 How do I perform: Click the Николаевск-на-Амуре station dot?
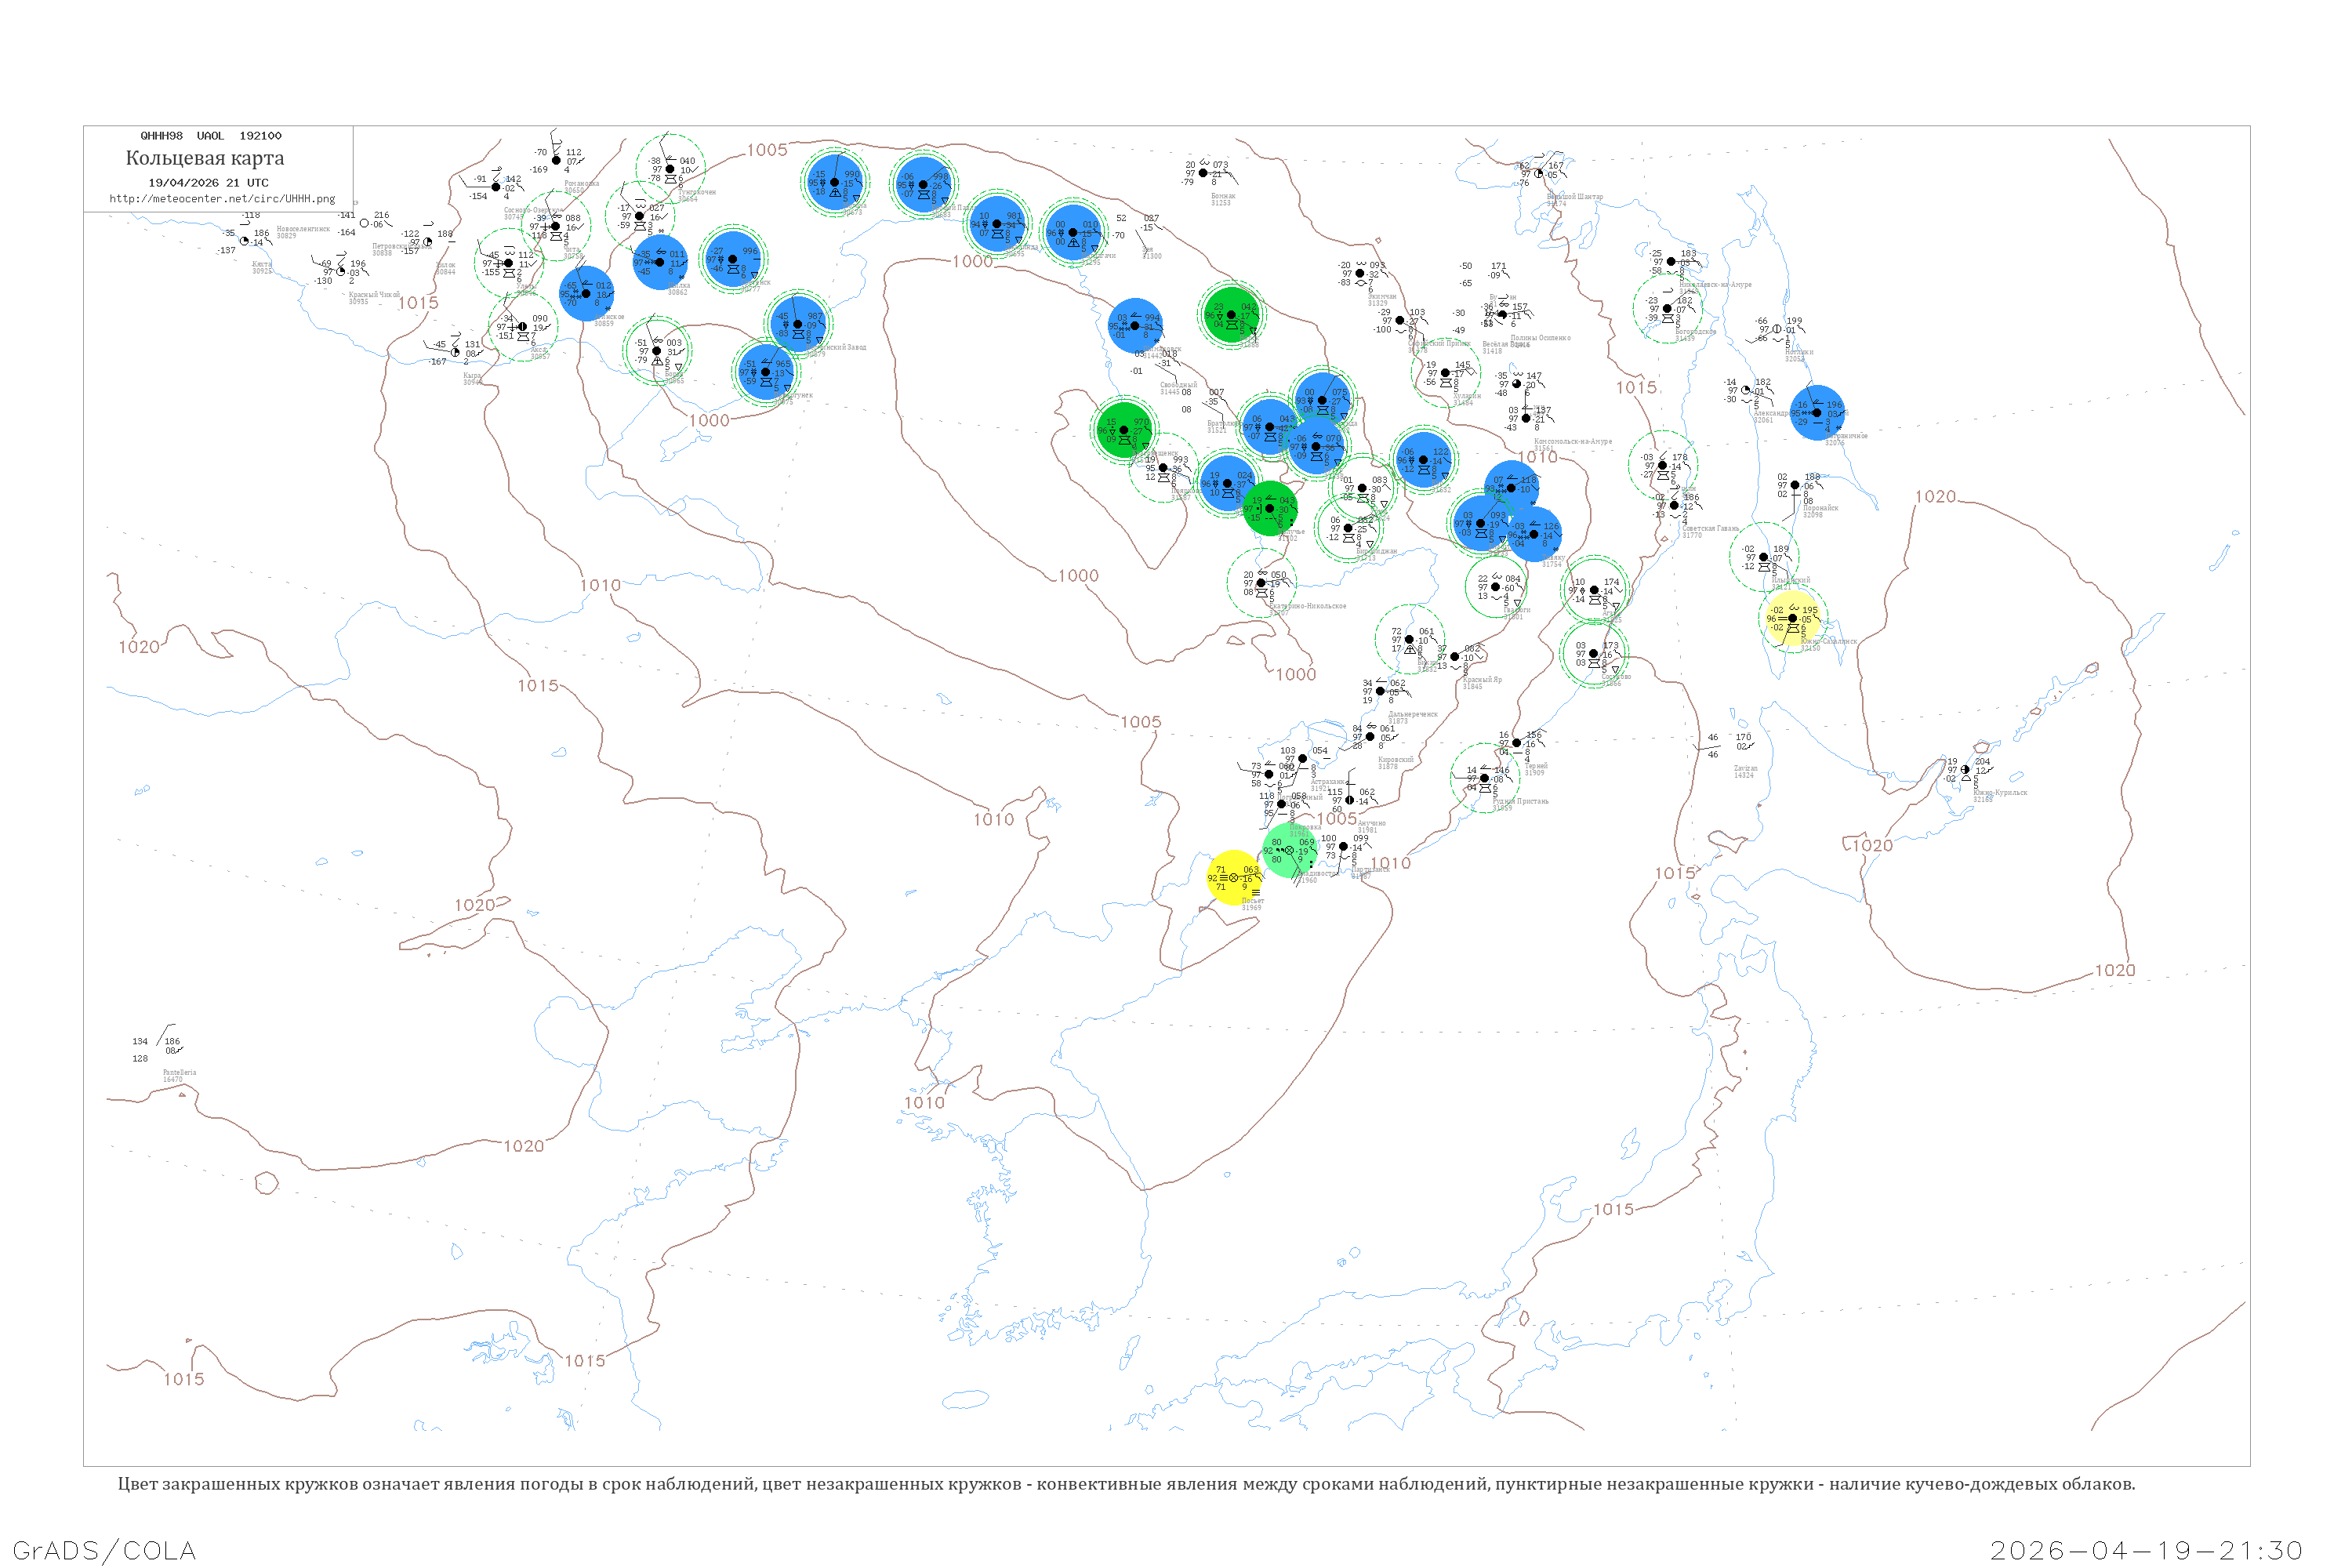coord(1671,261)
